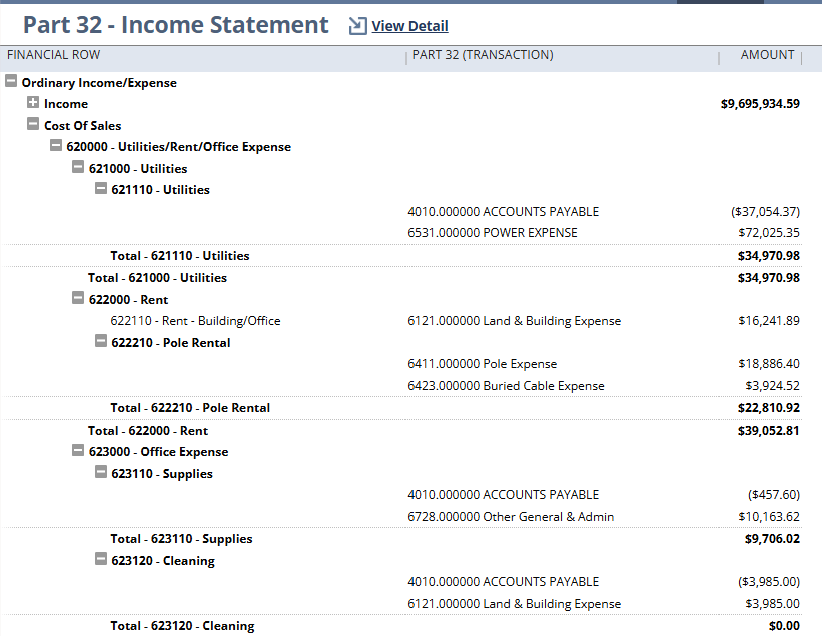Click the amount $72,025.35
The height and width of the screenshot is (636, 822).
pyautogui.click(x=769, y=233)
